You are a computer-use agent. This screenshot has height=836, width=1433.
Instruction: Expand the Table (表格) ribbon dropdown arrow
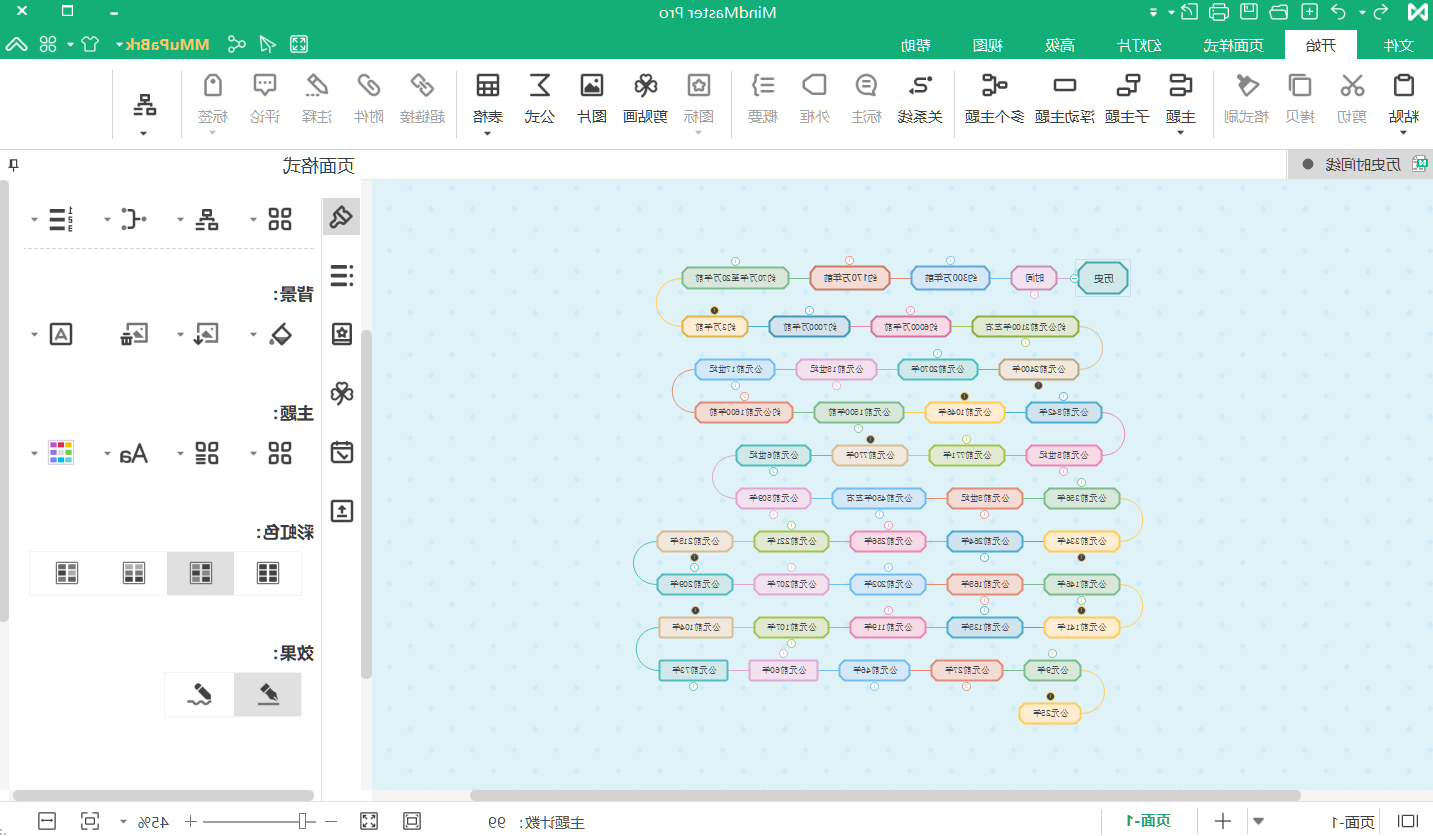(487, 133)
